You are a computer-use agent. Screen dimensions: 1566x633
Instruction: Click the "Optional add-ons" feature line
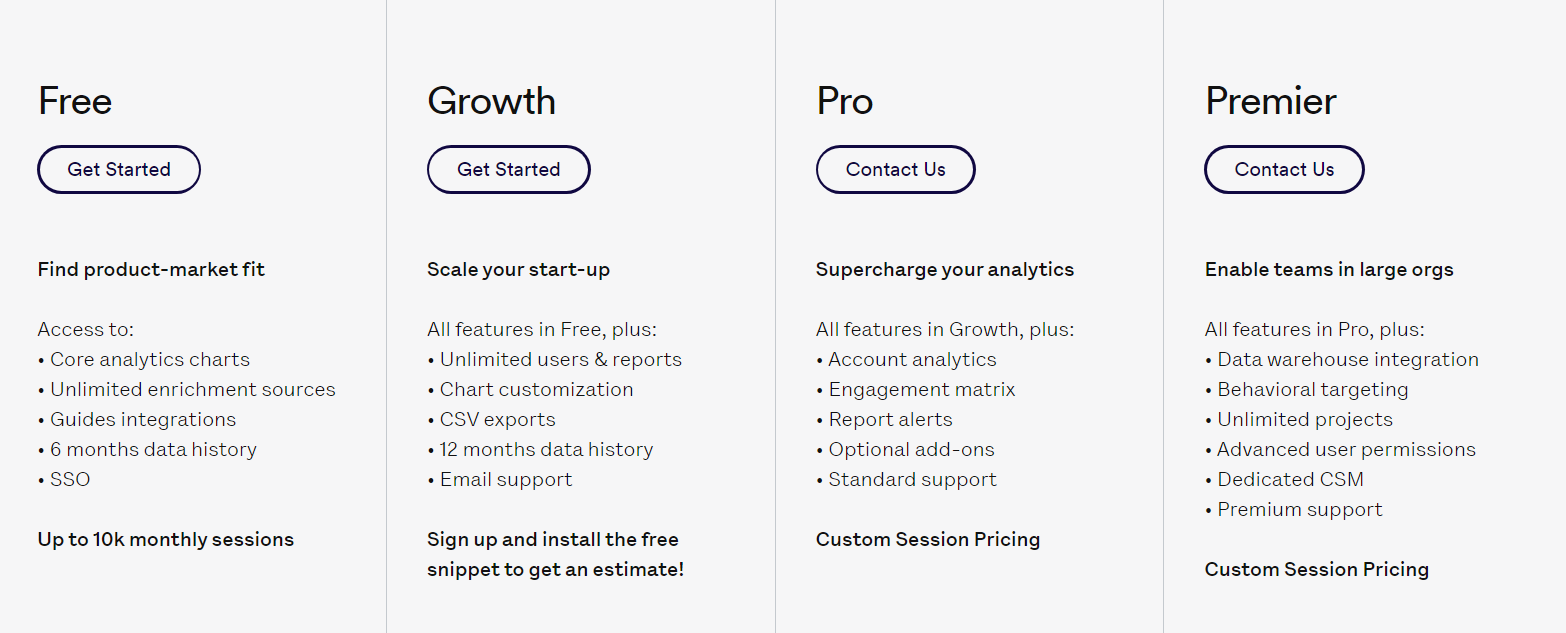coord(911,449)
